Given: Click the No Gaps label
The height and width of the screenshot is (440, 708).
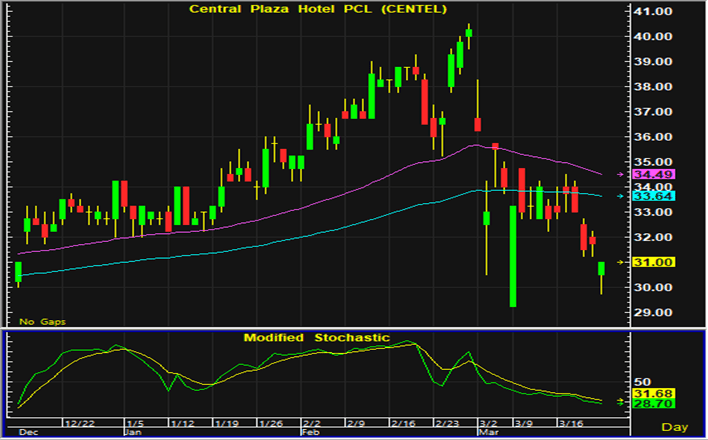Looking at the screenshot, I should [39, 320].
